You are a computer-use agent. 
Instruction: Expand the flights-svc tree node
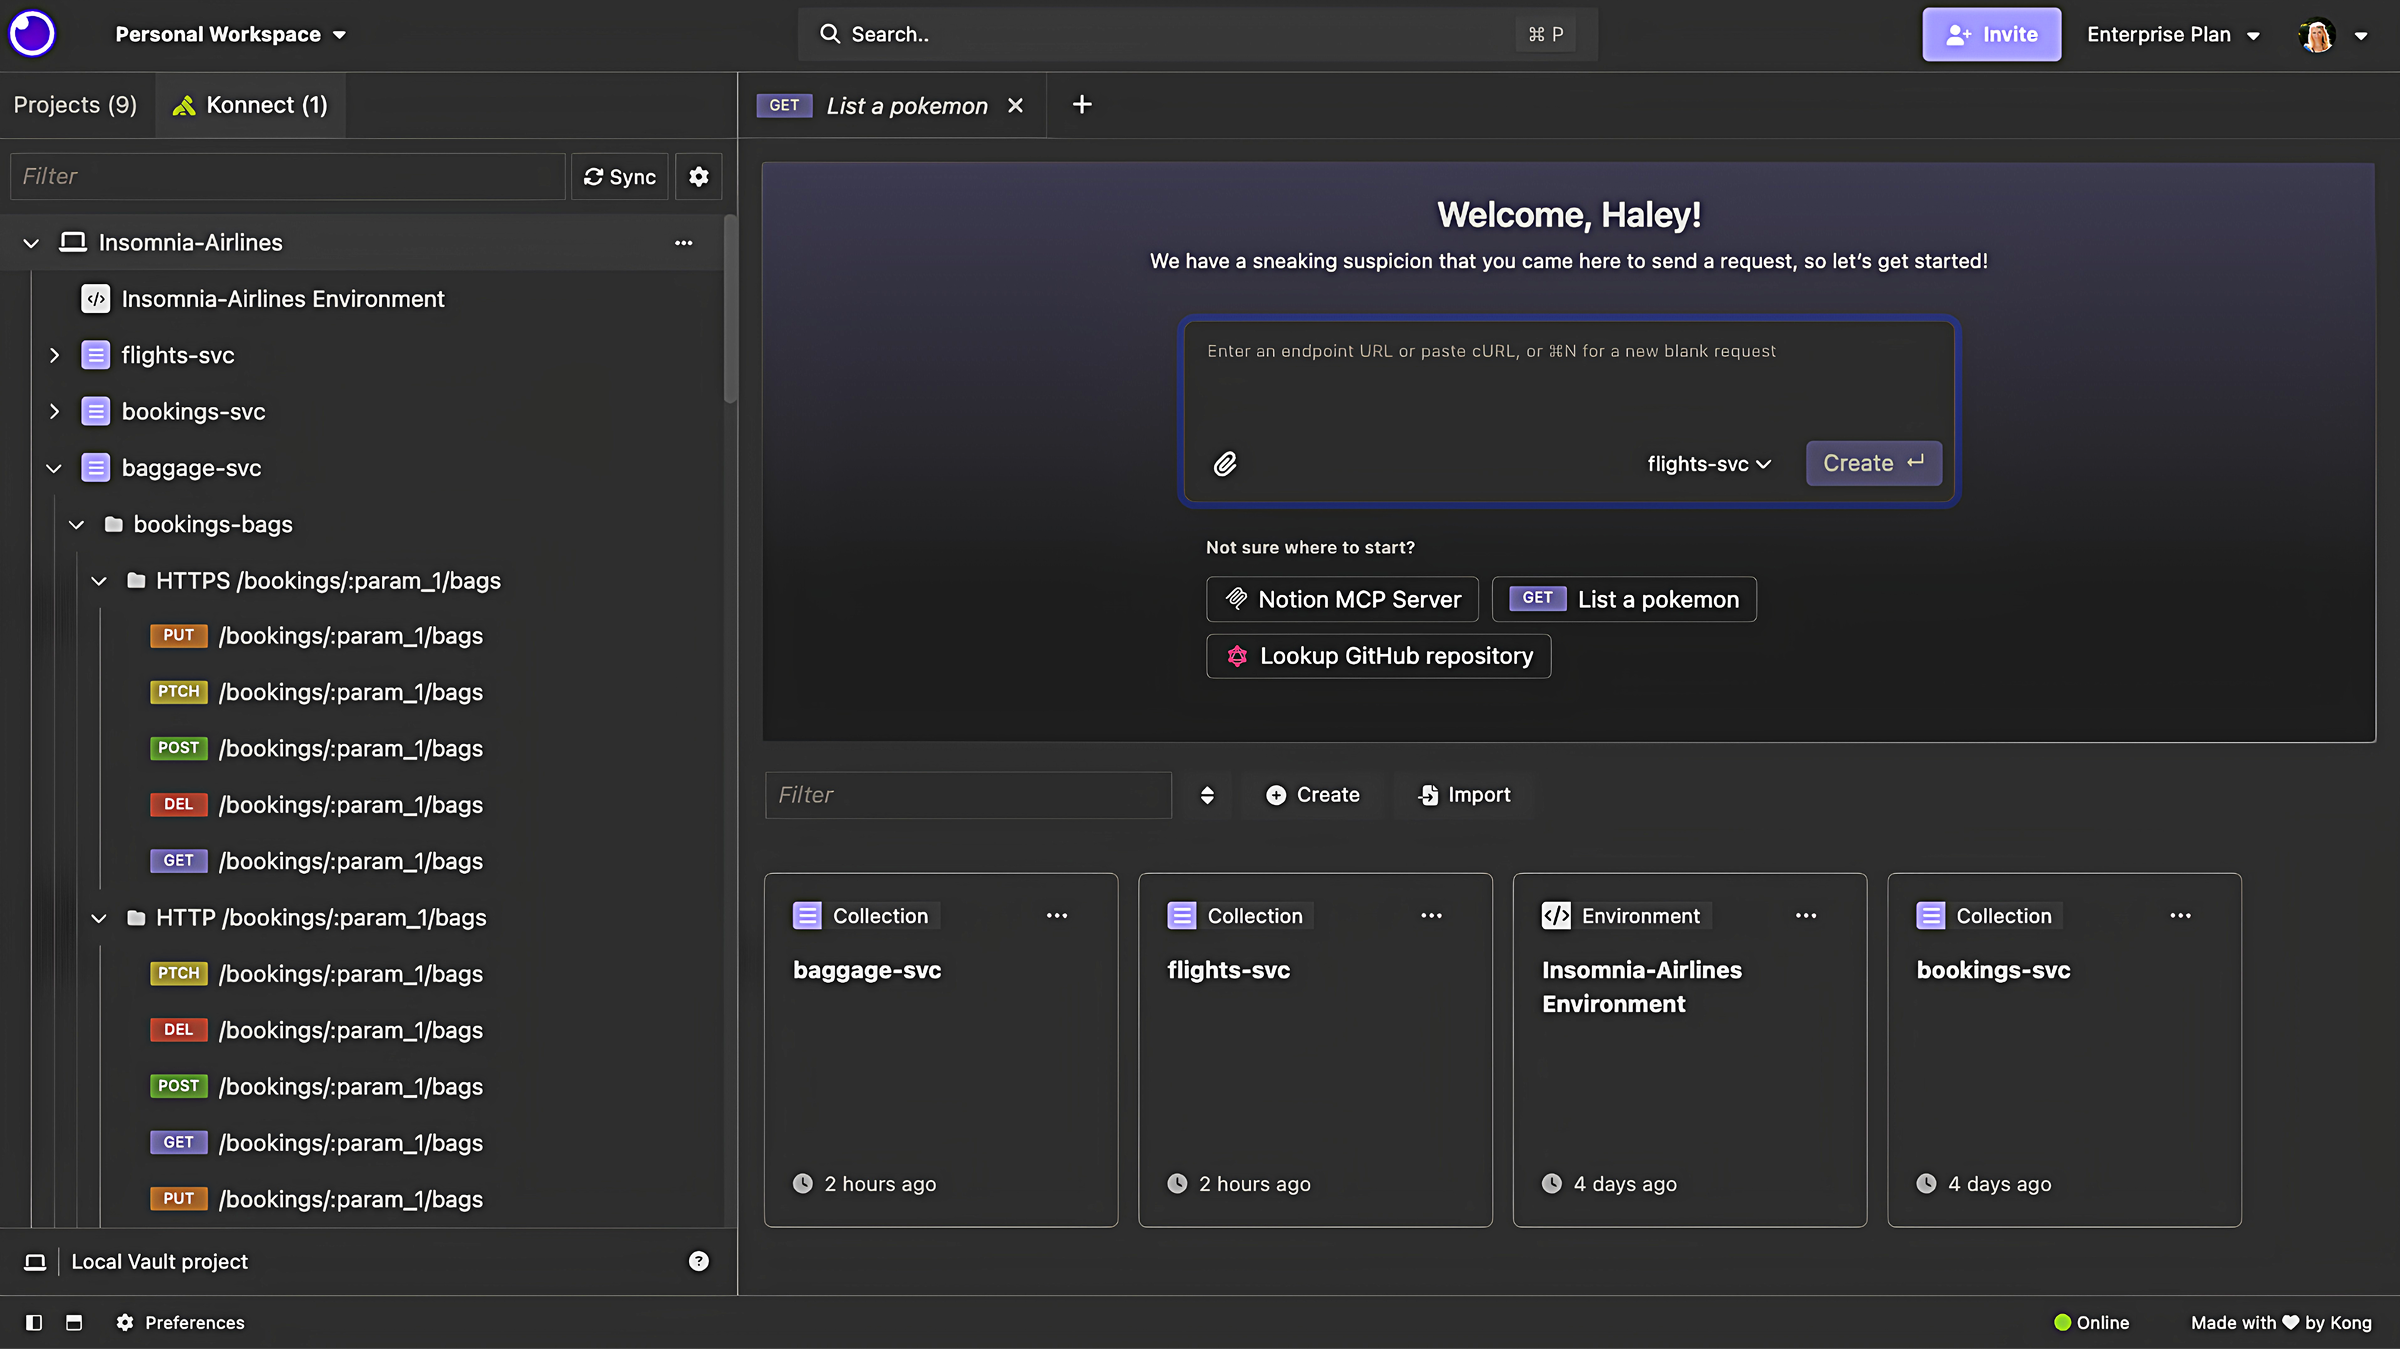[55, 355]
